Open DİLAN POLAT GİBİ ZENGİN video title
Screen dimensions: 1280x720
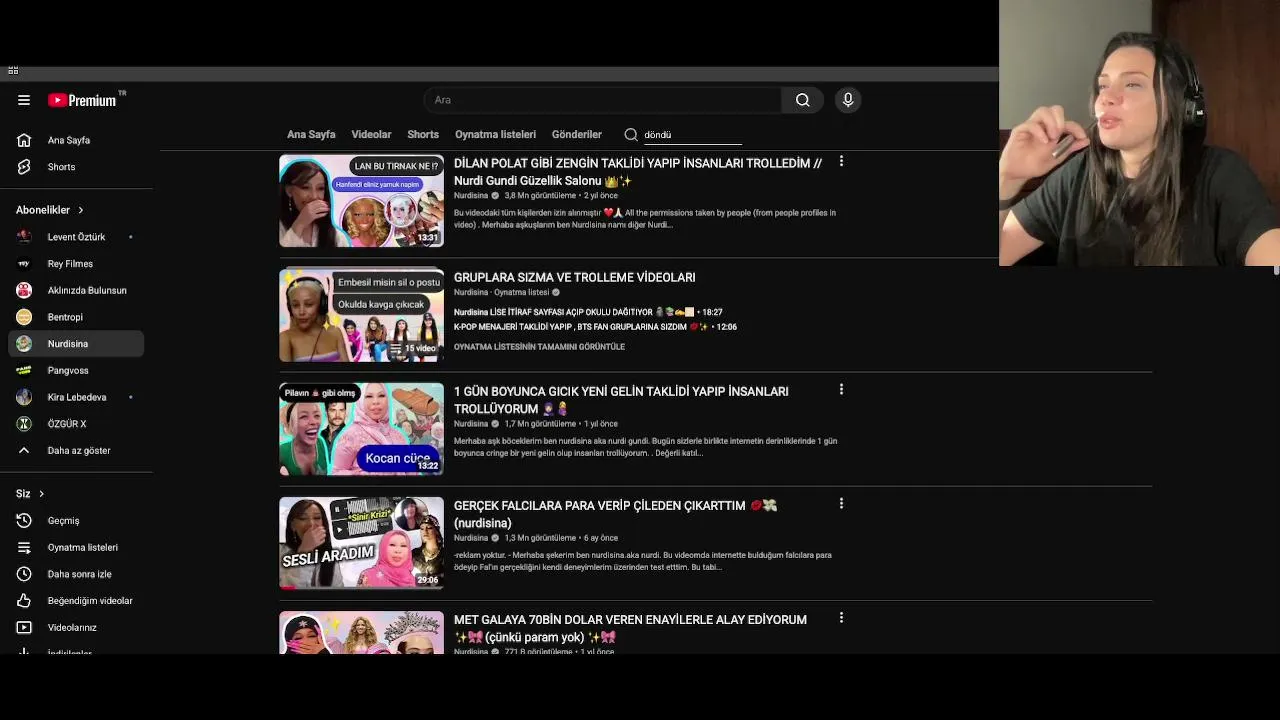click(x=638, y=172)
